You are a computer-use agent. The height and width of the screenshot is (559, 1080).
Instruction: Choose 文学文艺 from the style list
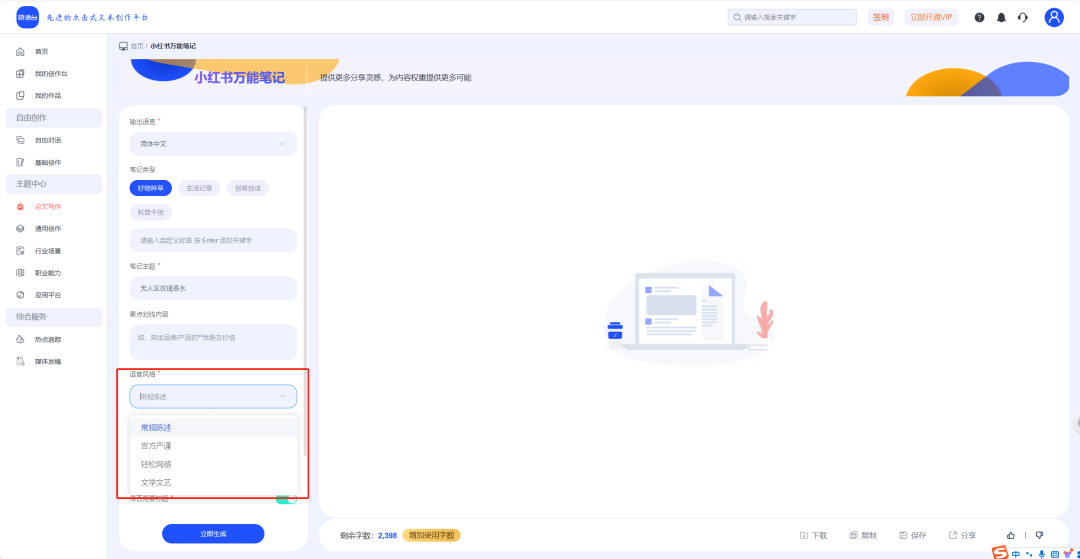tap(214, 483)
